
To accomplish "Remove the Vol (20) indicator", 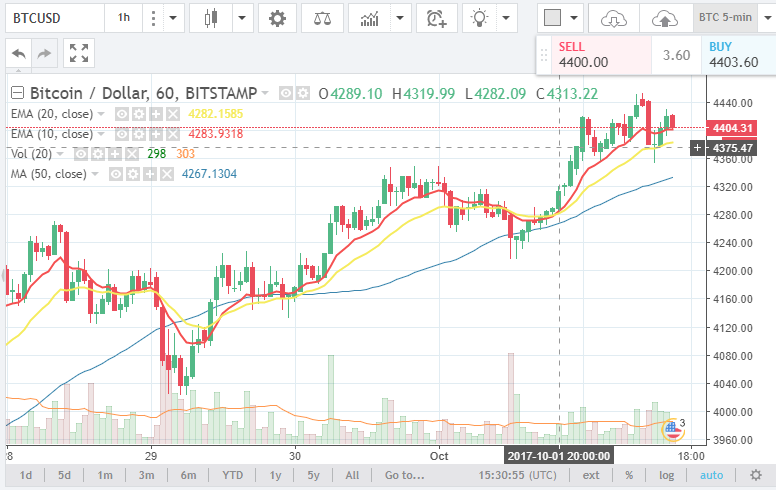I will (x=131, y=154).
